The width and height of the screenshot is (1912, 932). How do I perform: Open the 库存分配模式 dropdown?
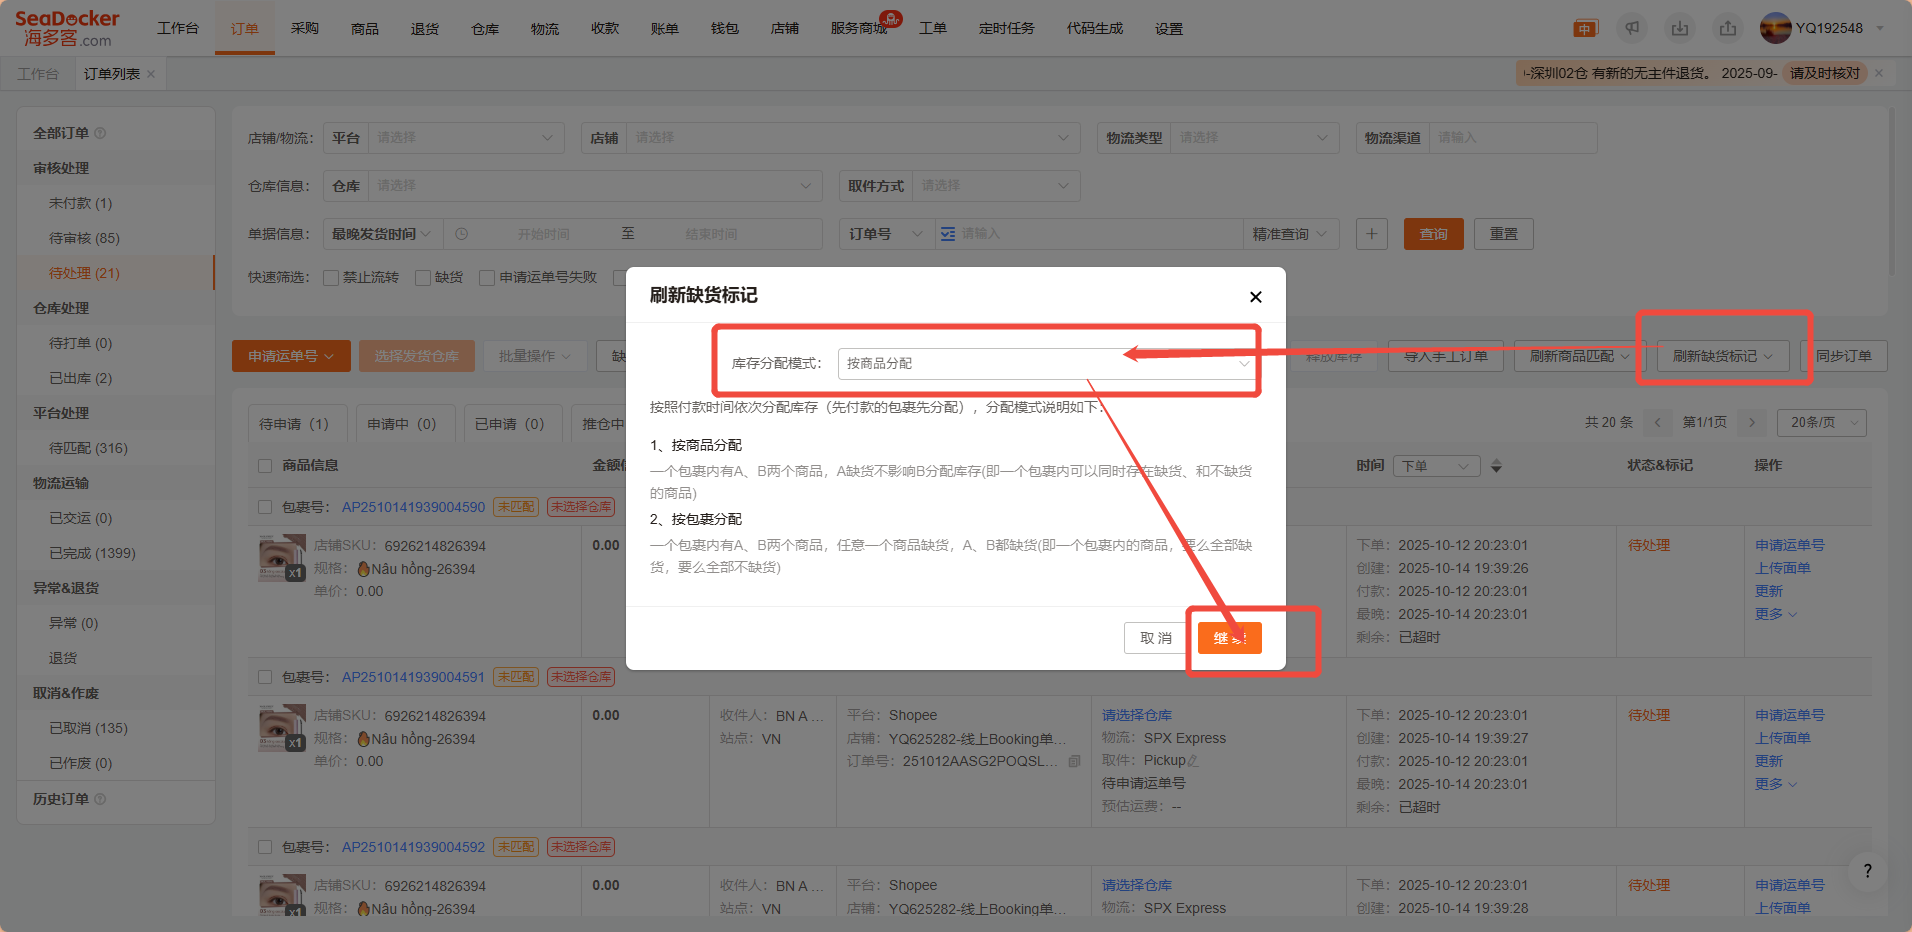(x=1046, y=364)
